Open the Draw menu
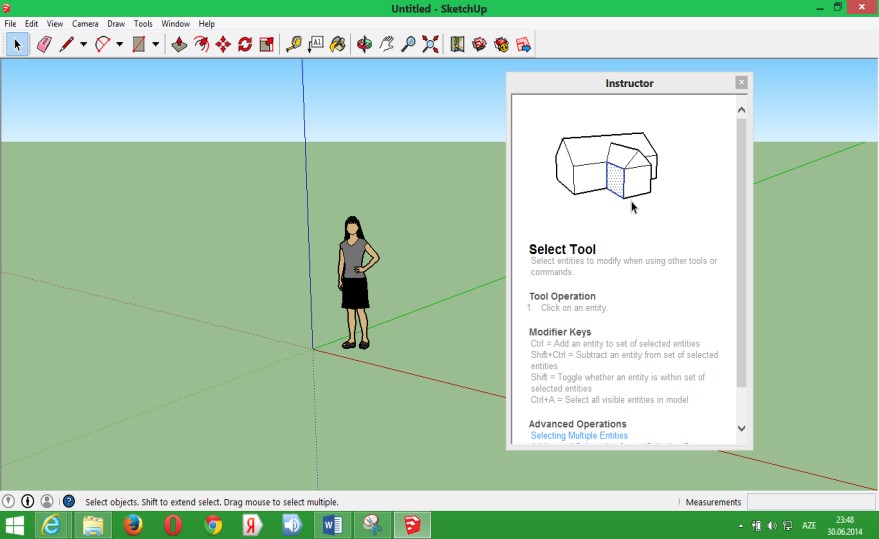The image size is (879, 539). tap(116, 24)
